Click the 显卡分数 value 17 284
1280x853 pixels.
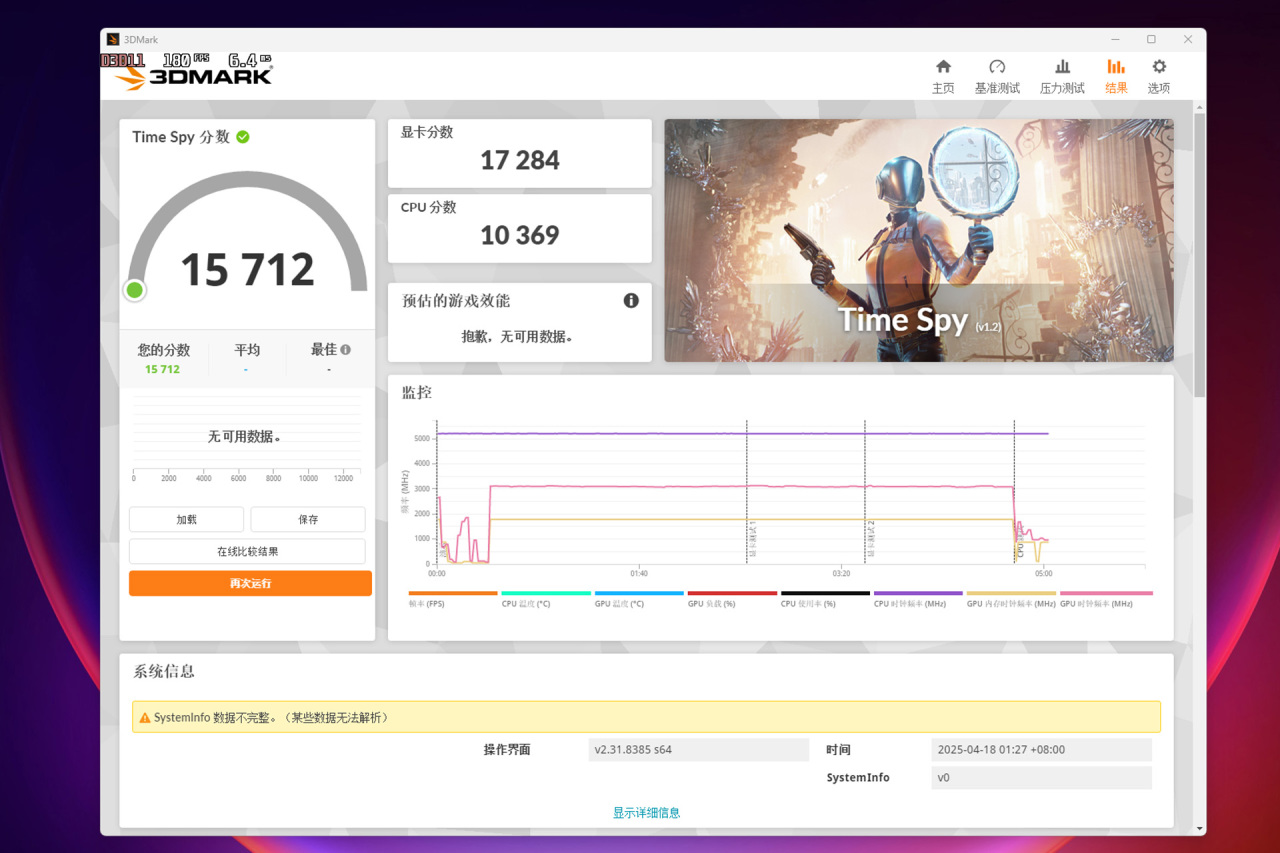pos(520,160)
